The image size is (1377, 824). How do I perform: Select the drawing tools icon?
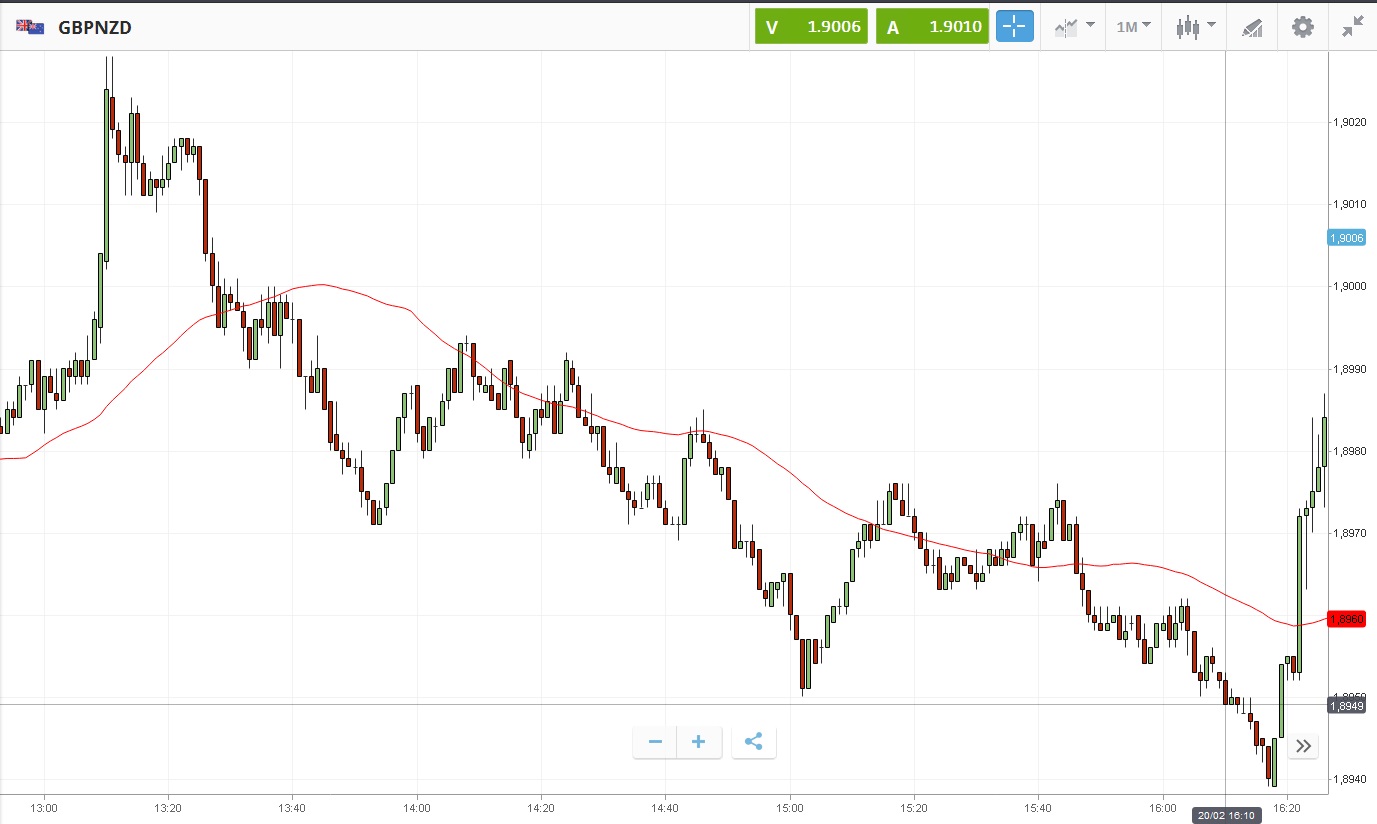[1252, 27]
